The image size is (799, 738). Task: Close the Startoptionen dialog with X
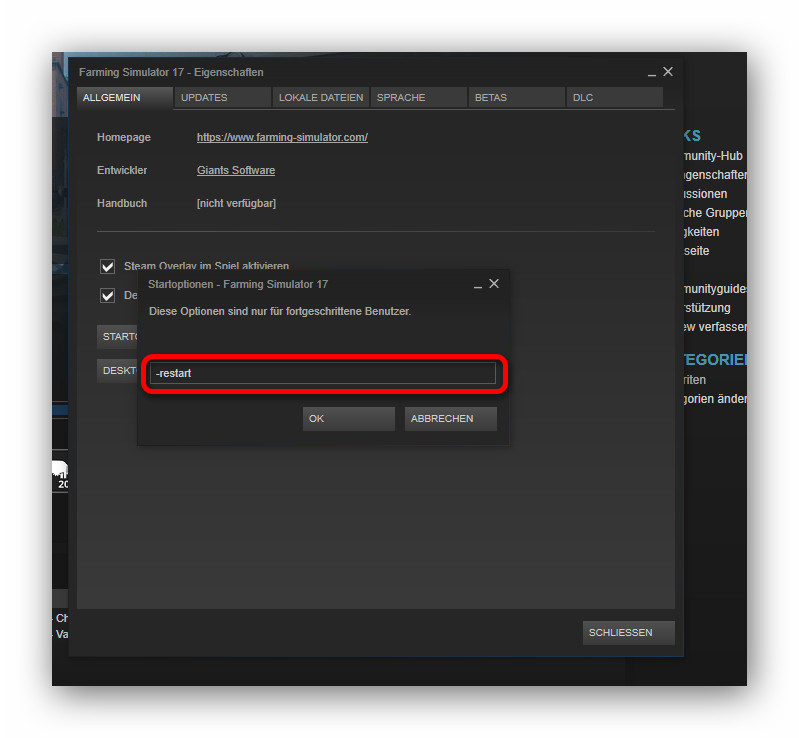point(494,284)
